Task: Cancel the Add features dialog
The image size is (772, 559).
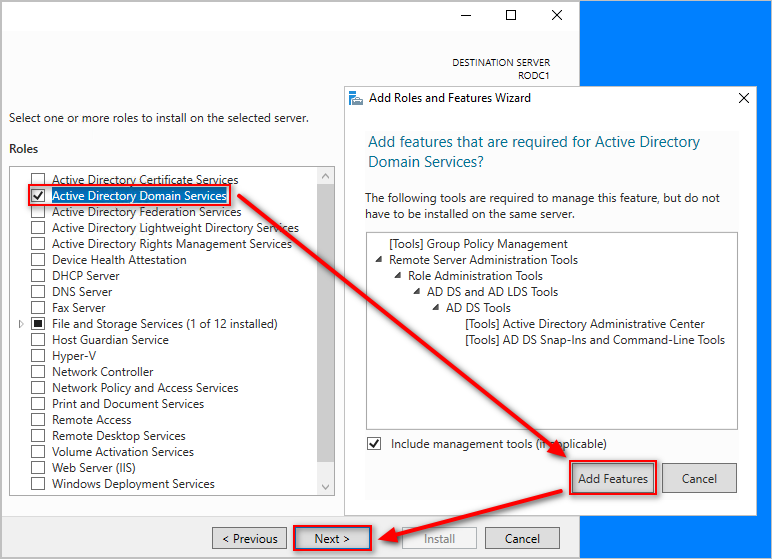Action: pos(699,478)
